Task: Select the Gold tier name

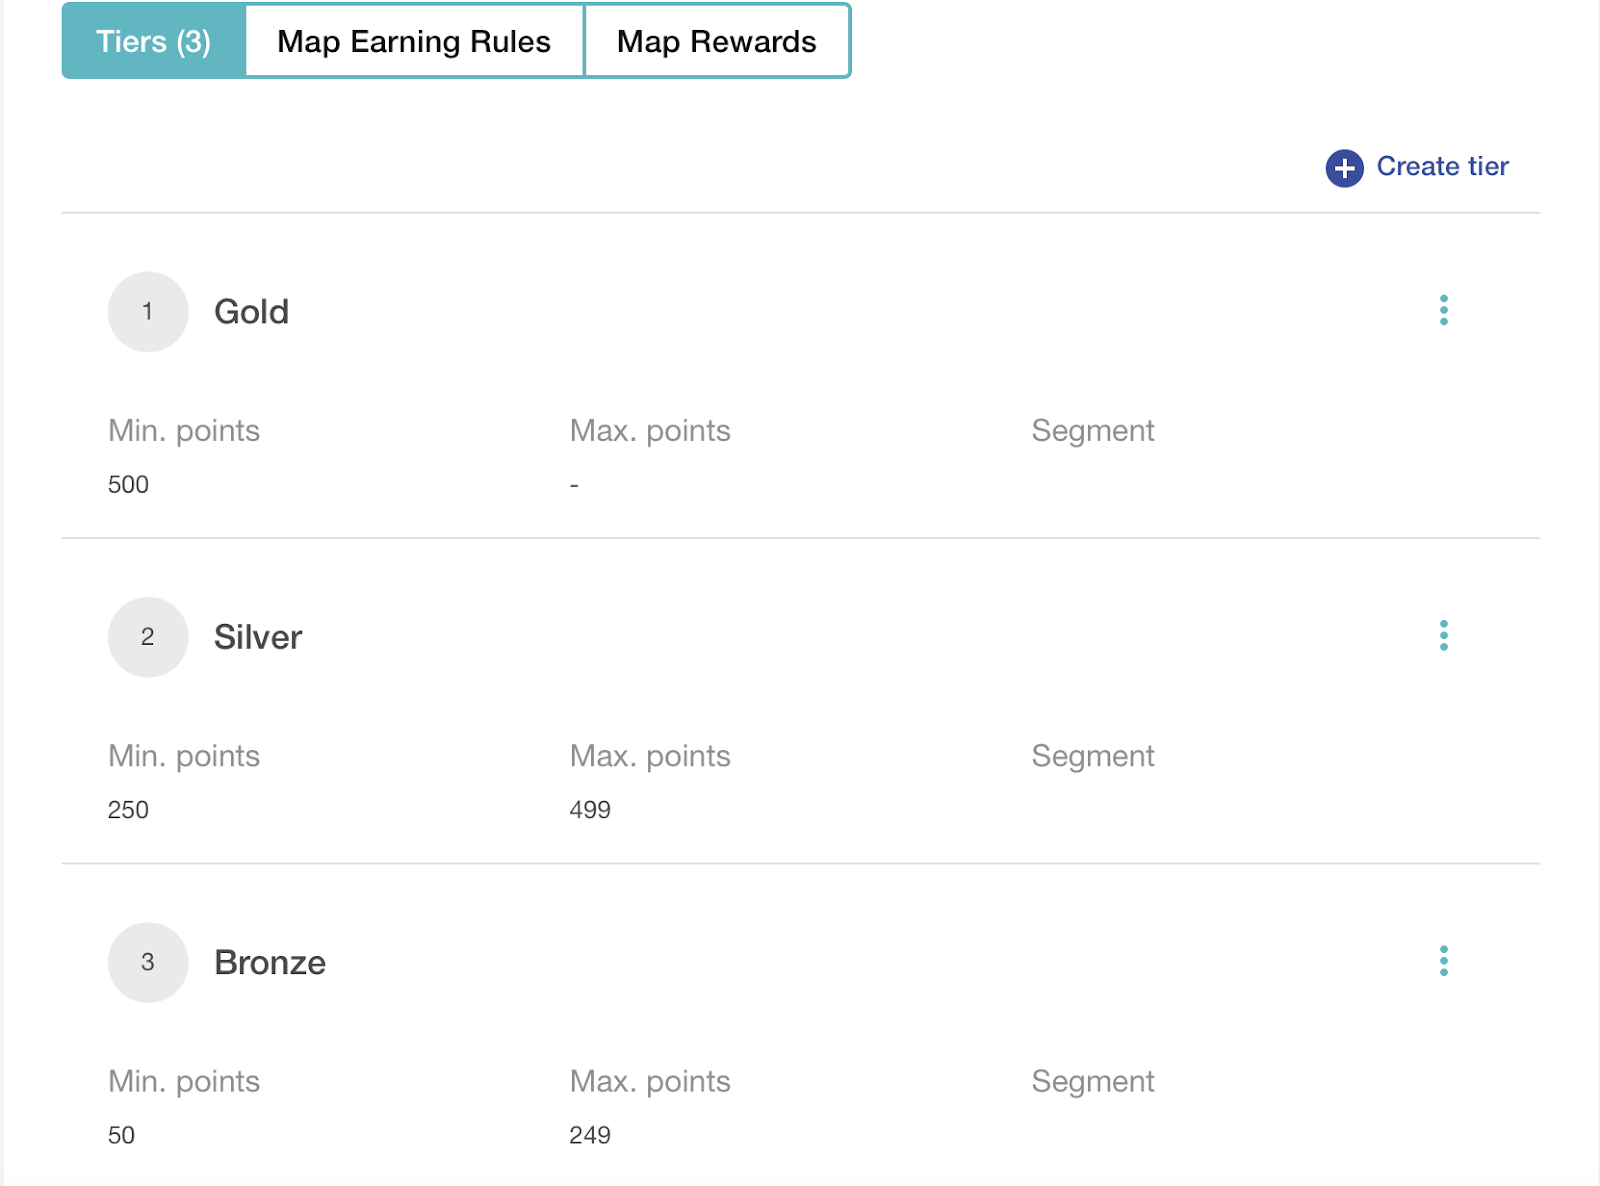Action: [252, 312]
